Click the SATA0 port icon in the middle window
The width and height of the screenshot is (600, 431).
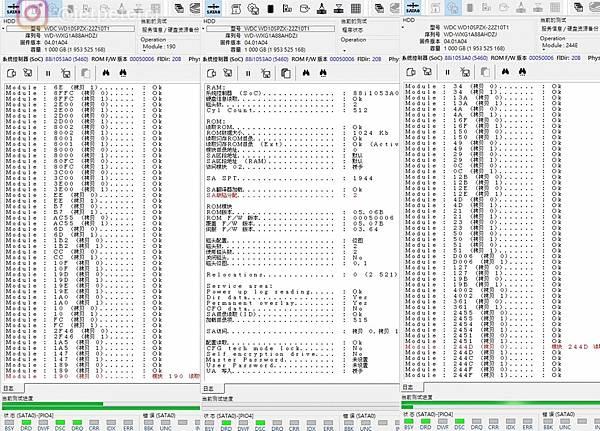[x=213, y=8]
